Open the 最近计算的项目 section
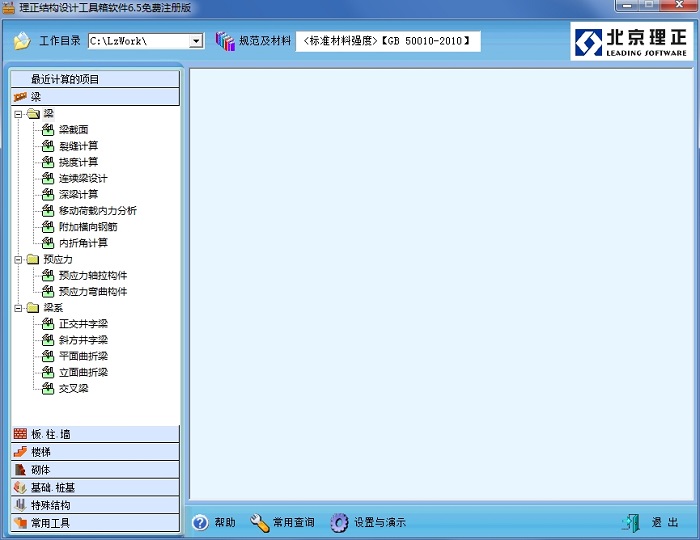Image resolution: width=700 pixels, height=540 pixels. click(95, 79)
